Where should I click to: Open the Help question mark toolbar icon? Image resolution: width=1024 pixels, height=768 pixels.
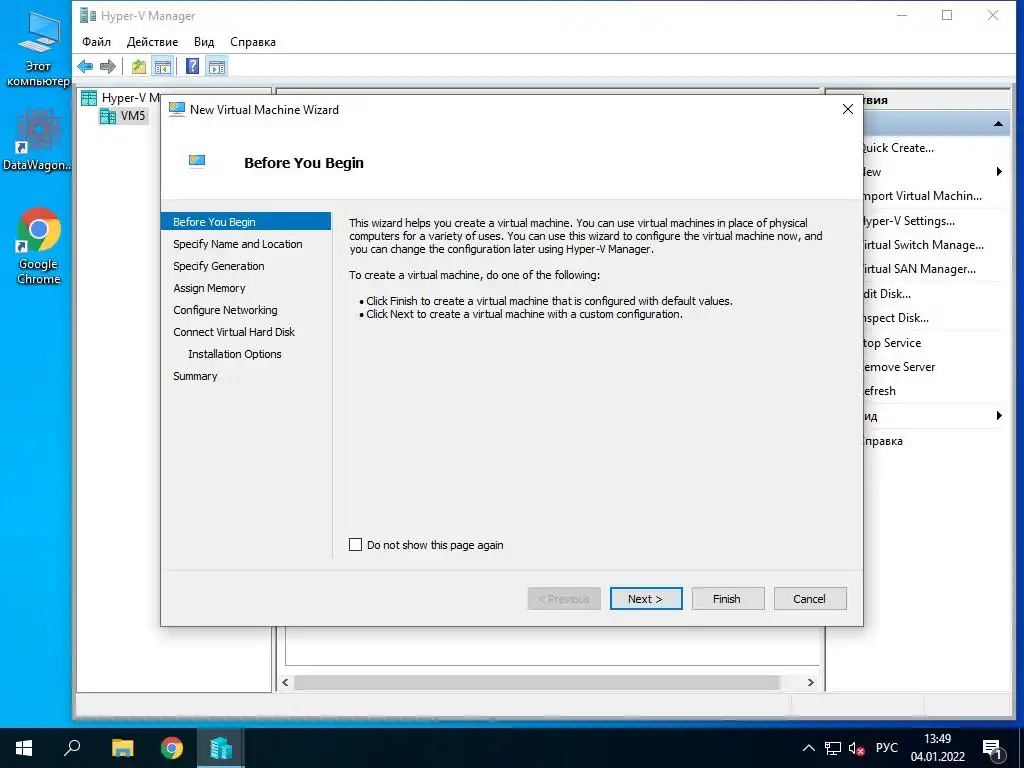pos(193,66)
